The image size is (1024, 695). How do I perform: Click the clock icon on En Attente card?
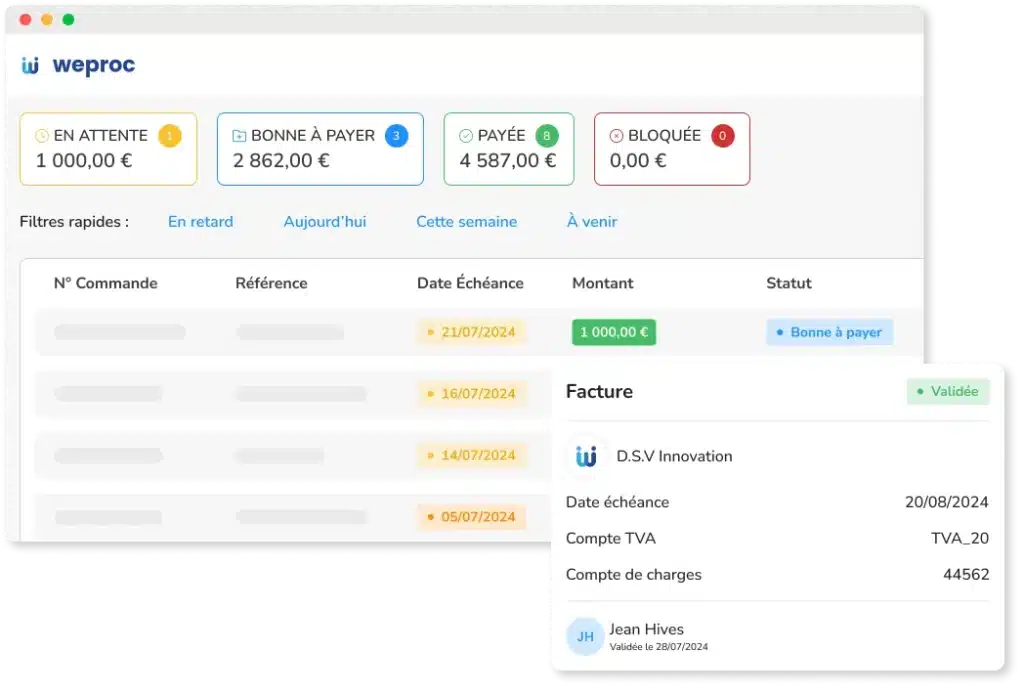[x=41, y=136]
